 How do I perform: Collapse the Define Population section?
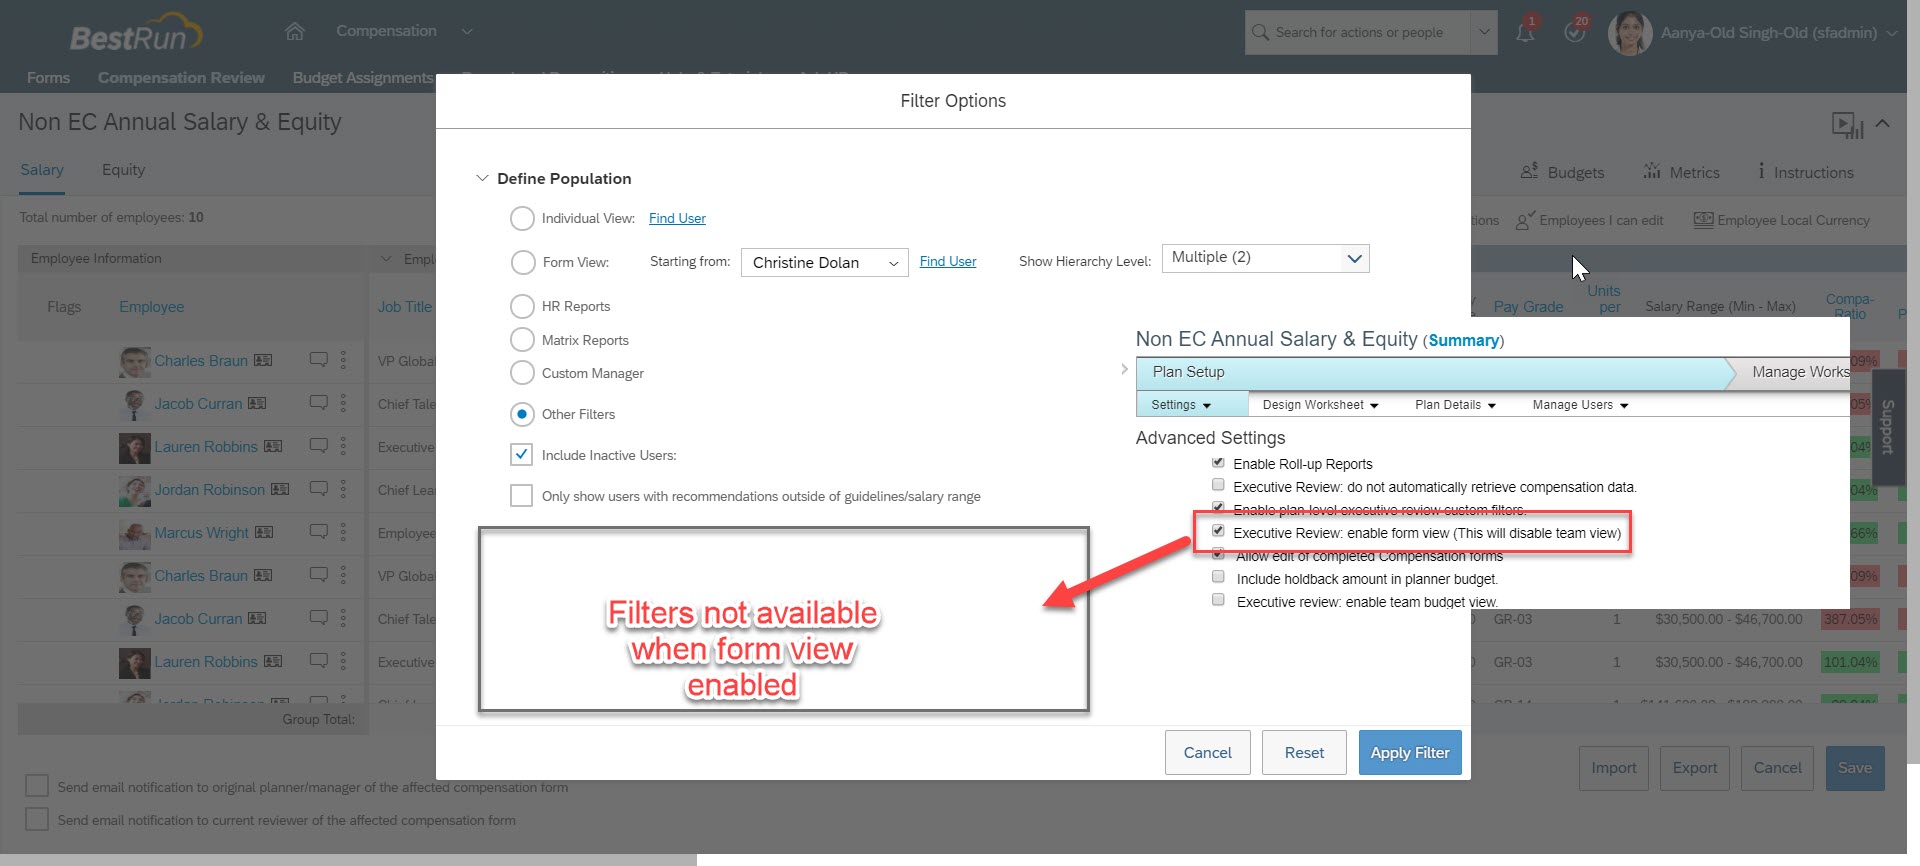click(482, 178)
